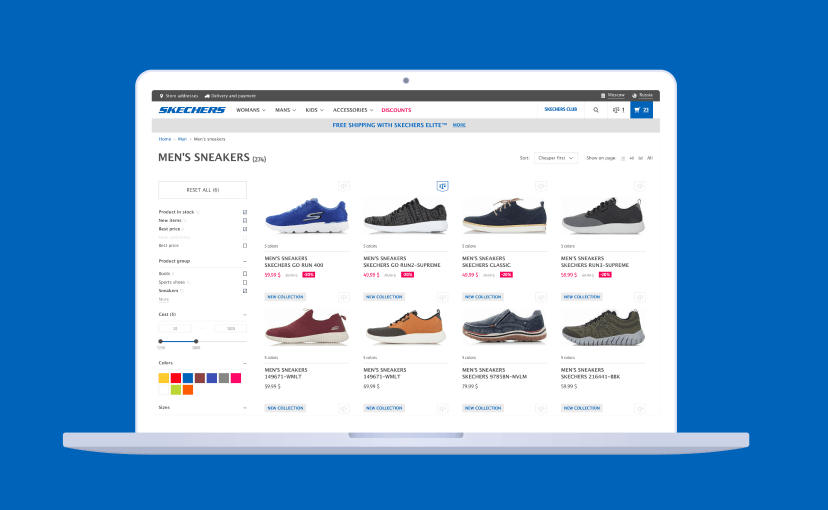The height and width of the screenshot is (510, 828).
Task: Check the unchecked Best price filter
Action: tap(245, 245)
